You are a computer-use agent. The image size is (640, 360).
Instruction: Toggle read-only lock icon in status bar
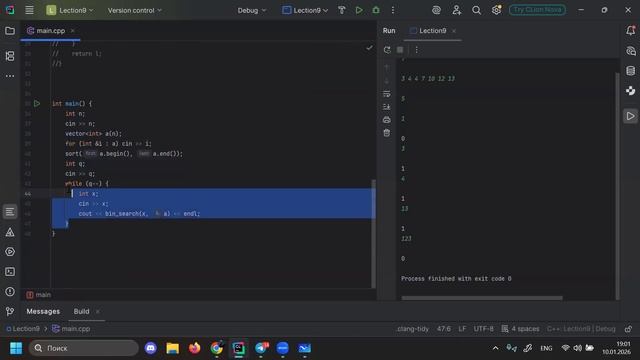coord(629,329)
